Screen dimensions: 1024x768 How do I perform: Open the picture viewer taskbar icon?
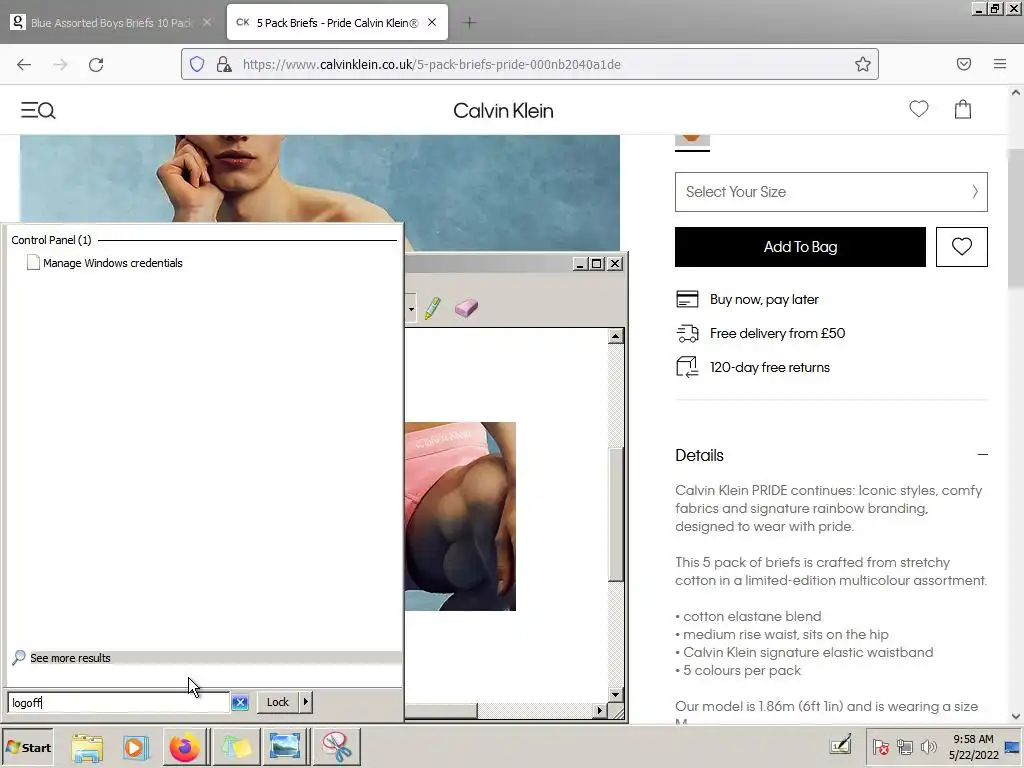[285, 747]
